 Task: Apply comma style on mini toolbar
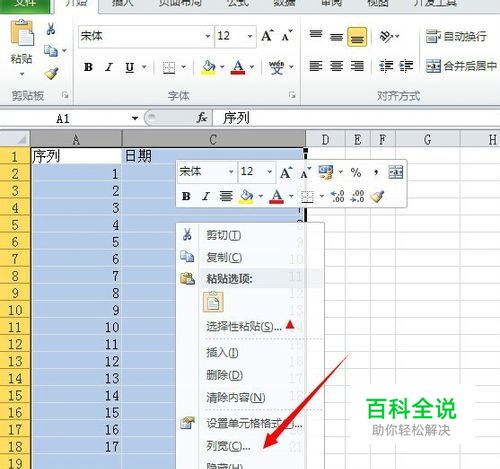pyautogui.click(x=376, y=172)
